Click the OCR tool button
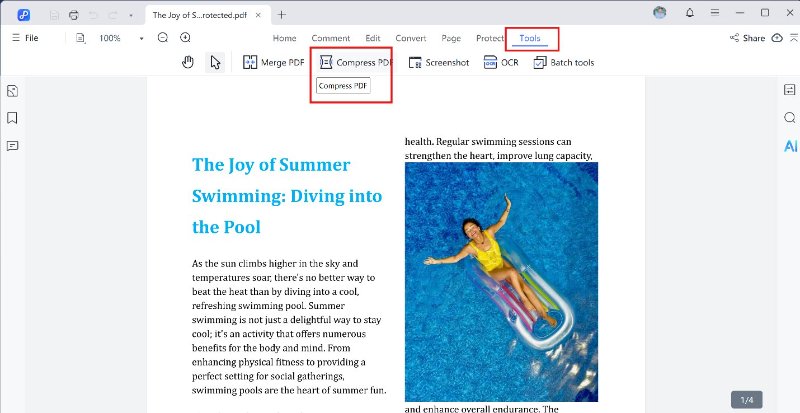The height and width of the screenshot is (413, 800). click(500, 62)
